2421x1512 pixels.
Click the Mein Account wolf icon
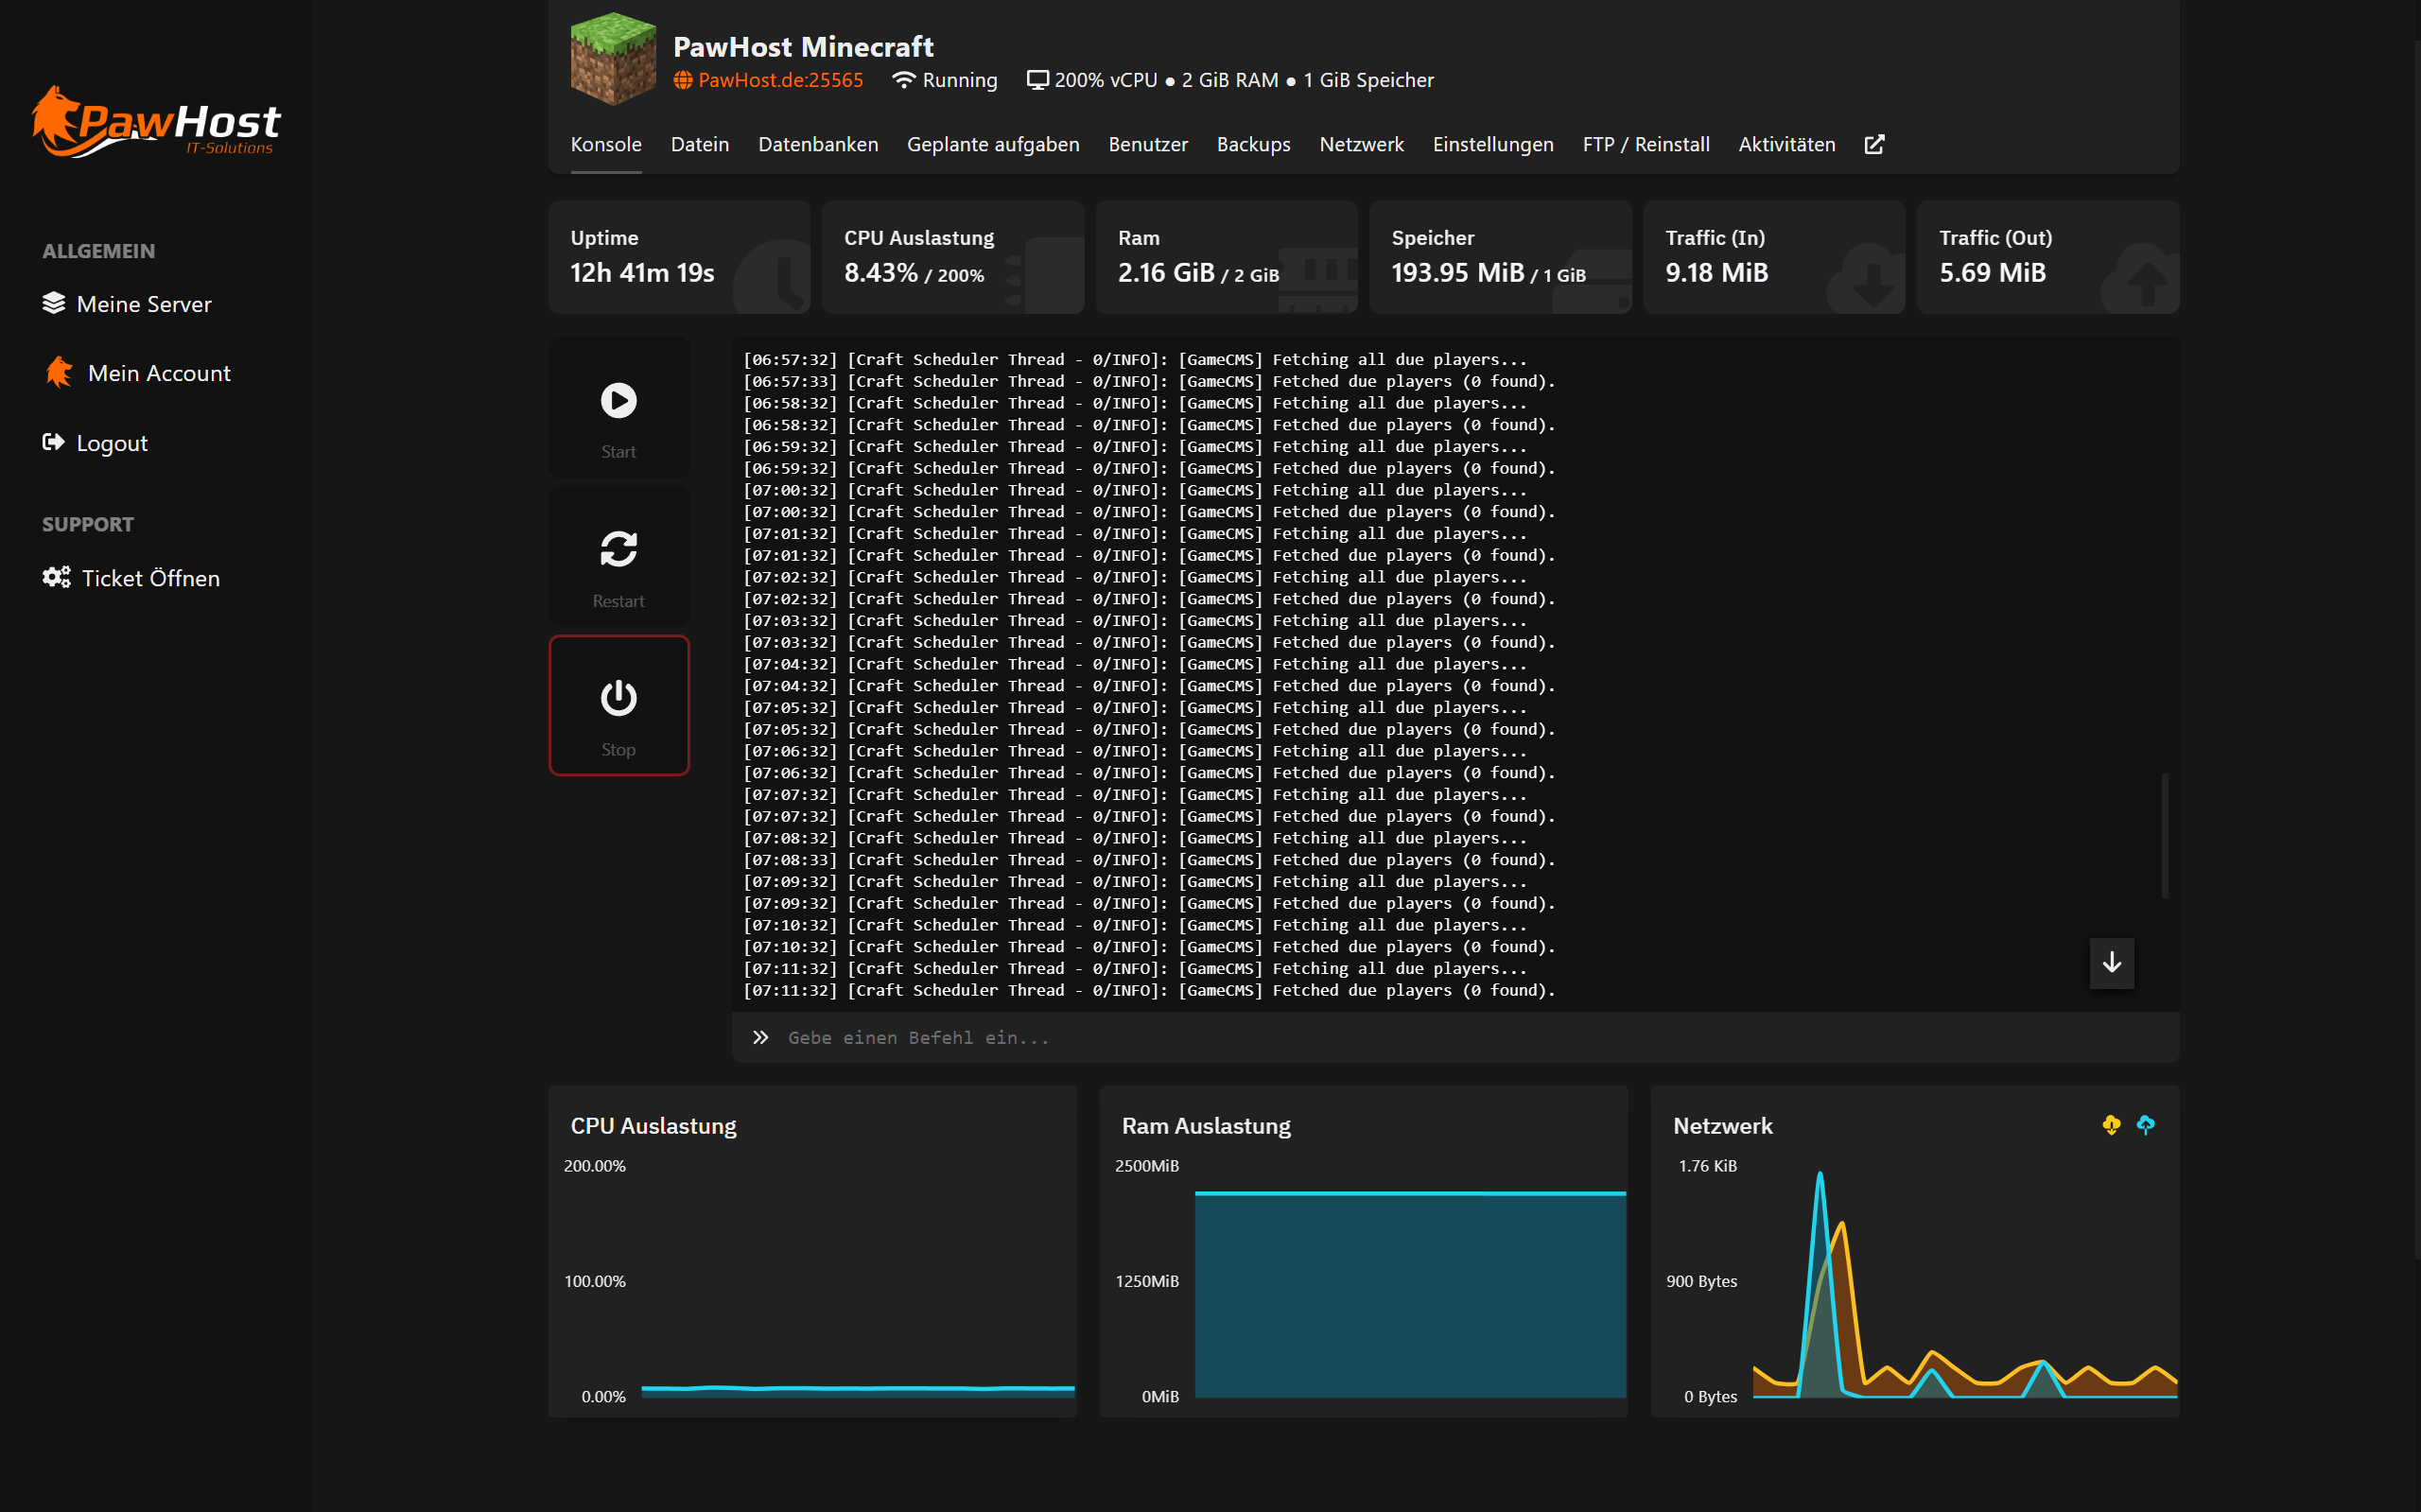[59, 372]
